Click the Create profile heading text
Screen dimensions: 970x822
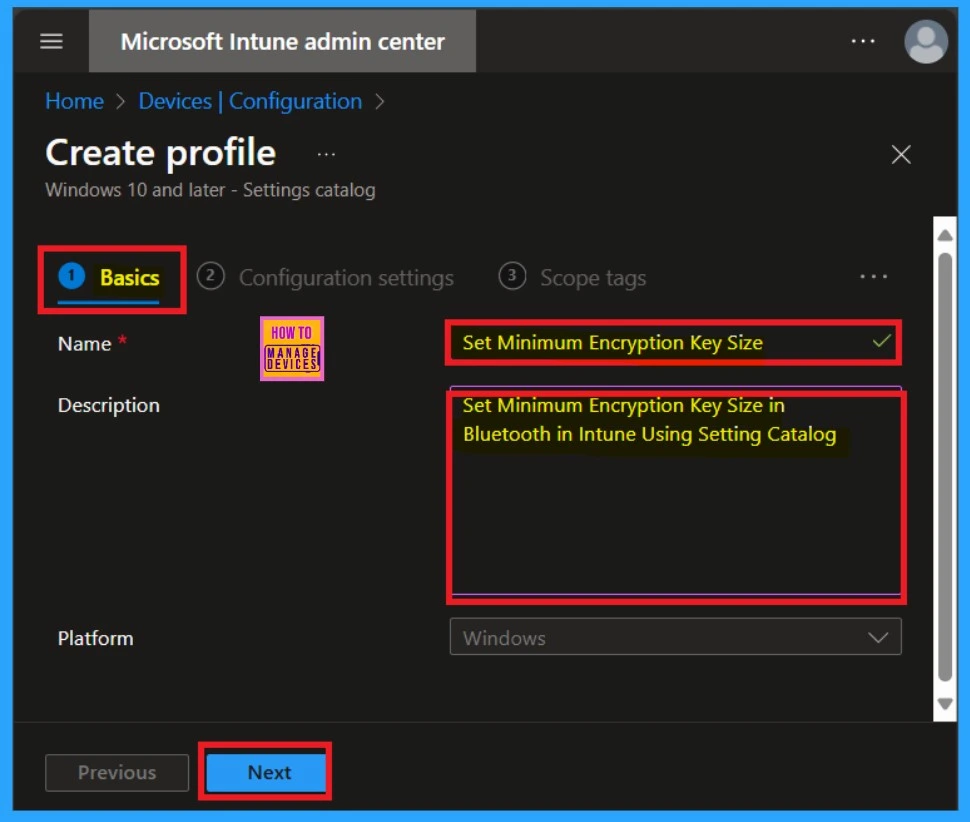coord(161,153)
